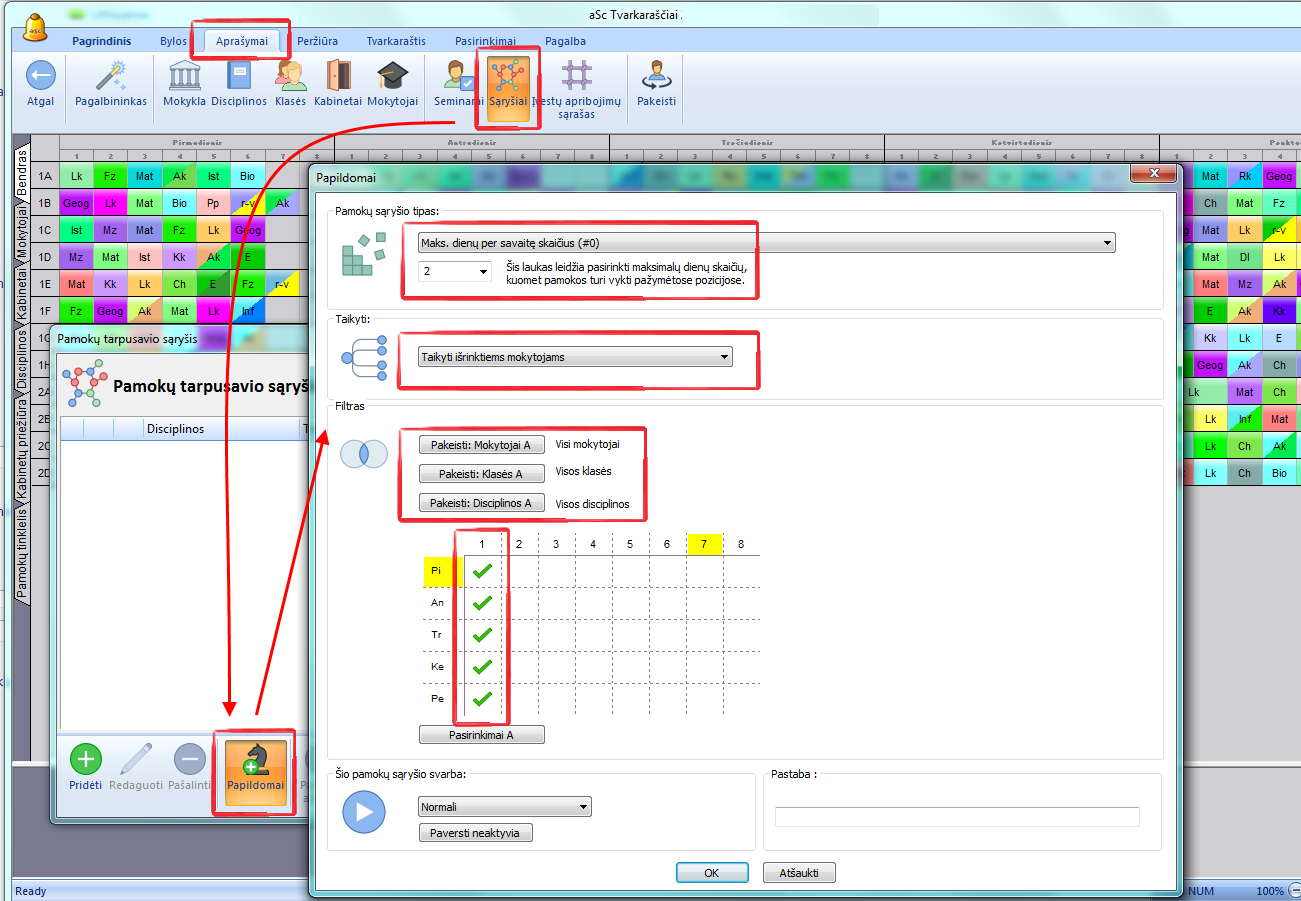Click the Pakeisti: Mokytojai A button
Screen dimensions: 1301x901
(480, 445)
